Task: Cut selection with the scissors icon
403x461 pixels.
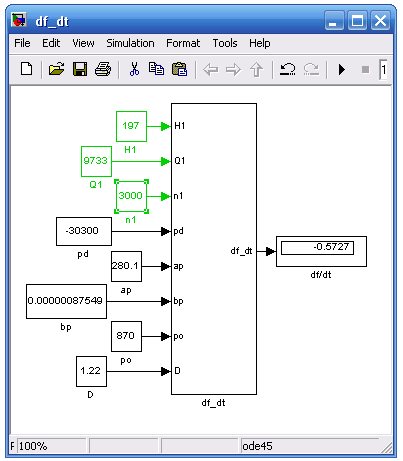Action: (134, 69)
